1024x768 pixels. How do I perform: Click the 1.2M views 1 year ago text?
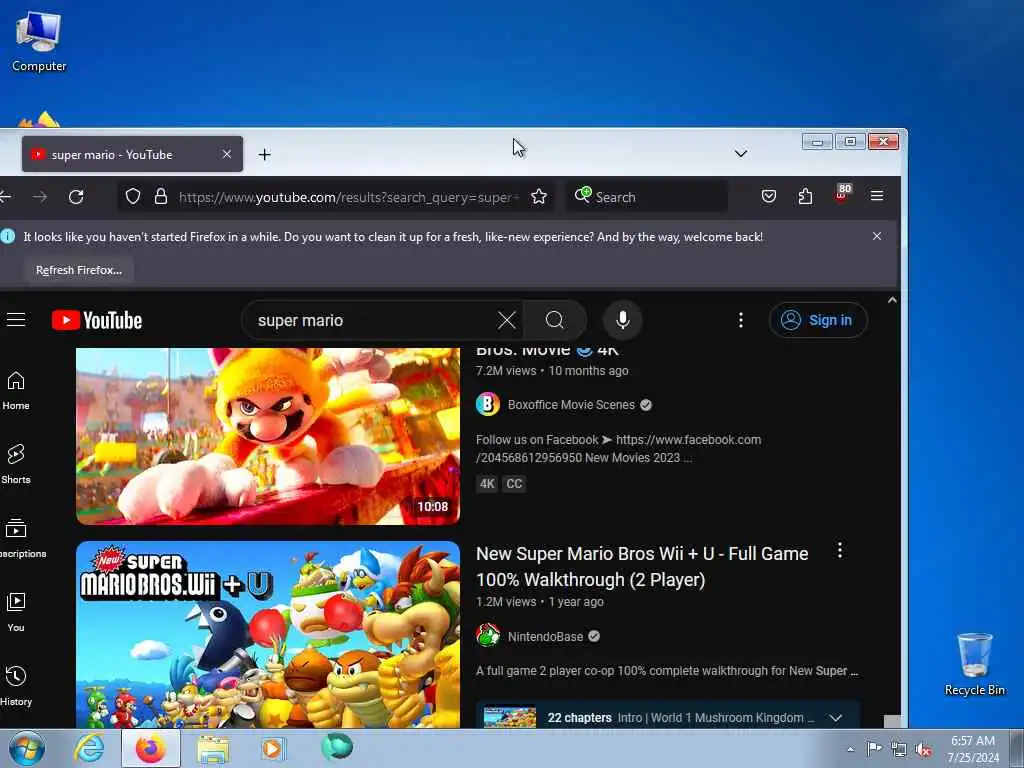539,601
